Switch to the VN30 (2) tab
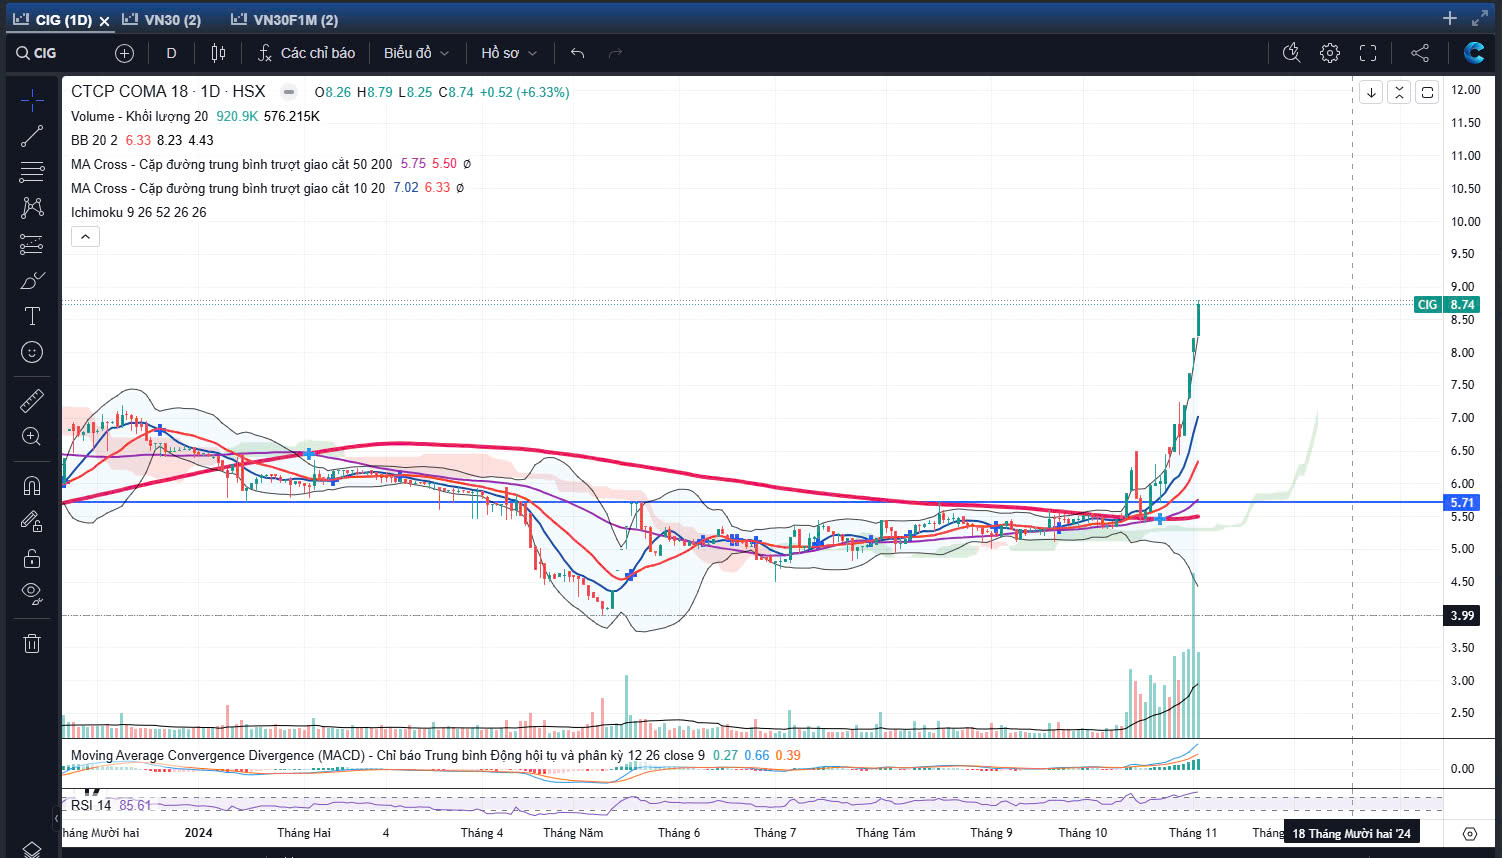This screenshot has width=1502, height=858. coord(161,20)
